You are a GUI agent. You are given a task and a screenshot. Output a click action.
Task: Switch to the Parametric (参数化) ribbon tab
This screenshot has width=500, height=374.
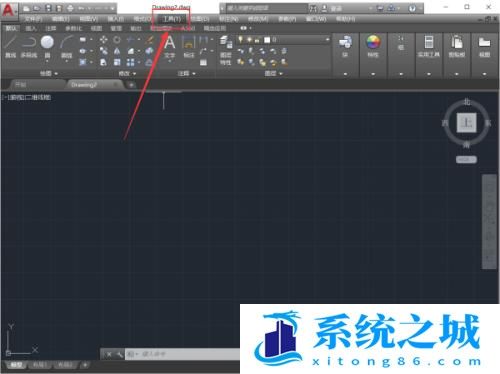[73, 28]
